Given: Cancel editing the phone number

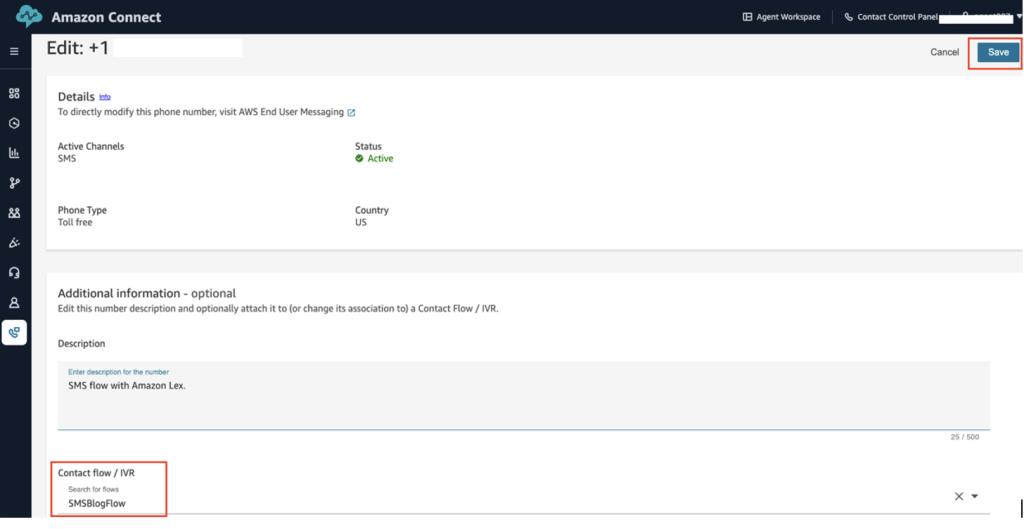Looking at the screenshot, I should (x=944, y=52).
